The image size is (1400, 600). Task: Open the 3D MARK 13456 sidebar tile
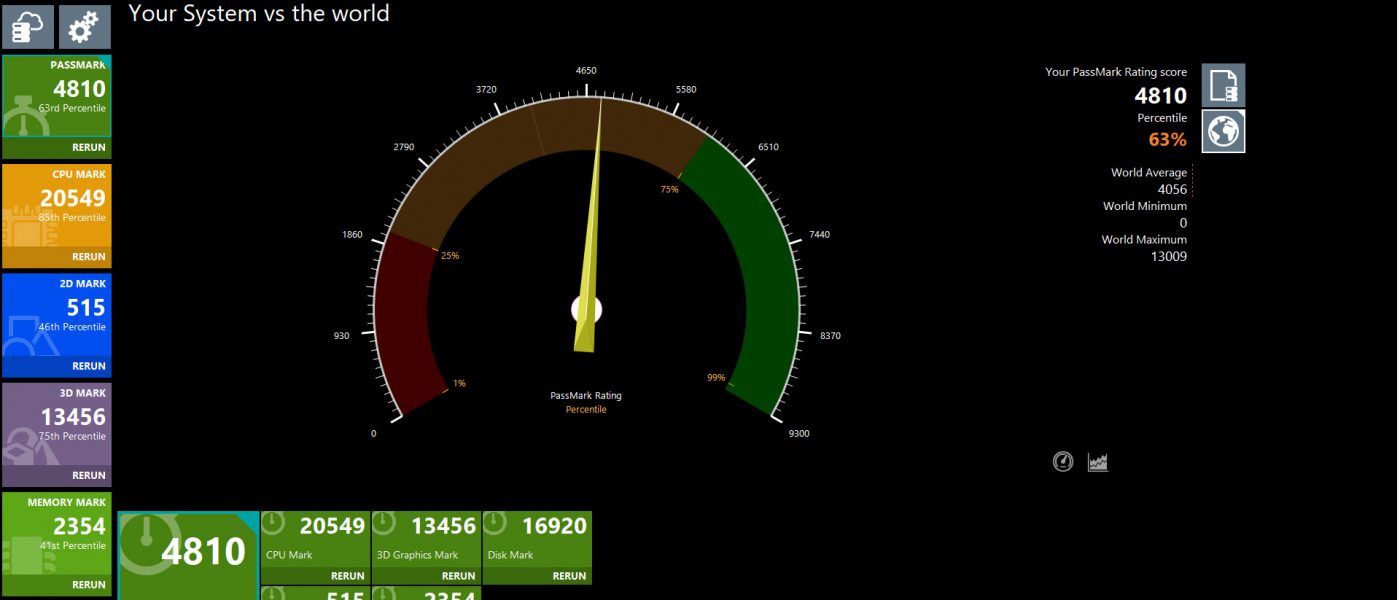[57, 424]
